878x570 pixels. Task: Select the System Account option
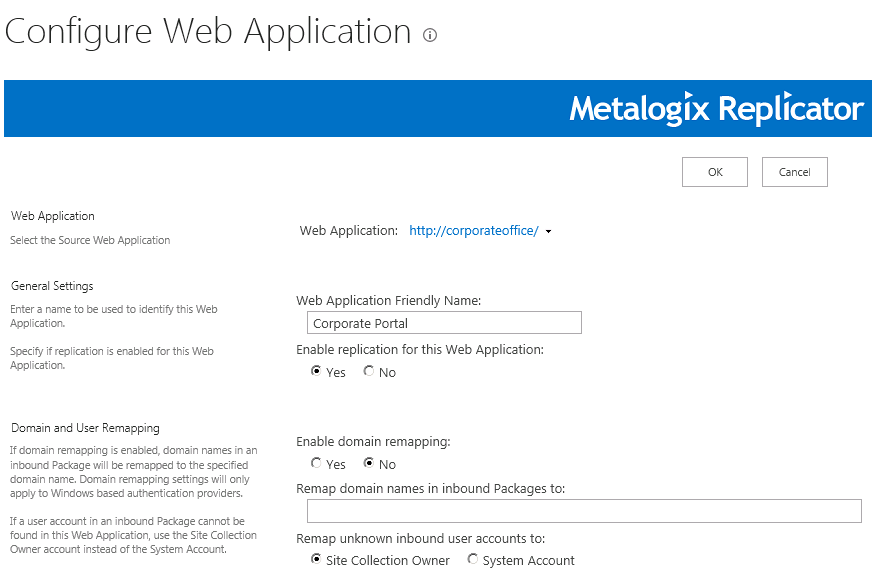tap(473, 560)
